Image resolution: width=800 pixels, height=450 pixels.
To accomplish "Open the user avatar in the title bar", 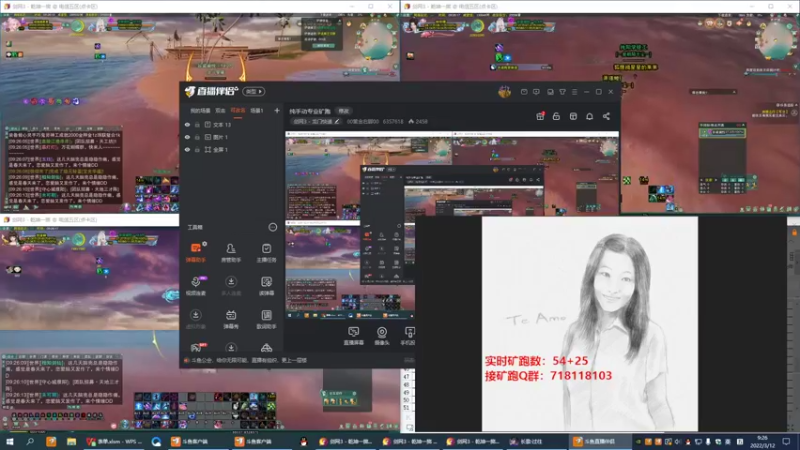I will (505, 92).
